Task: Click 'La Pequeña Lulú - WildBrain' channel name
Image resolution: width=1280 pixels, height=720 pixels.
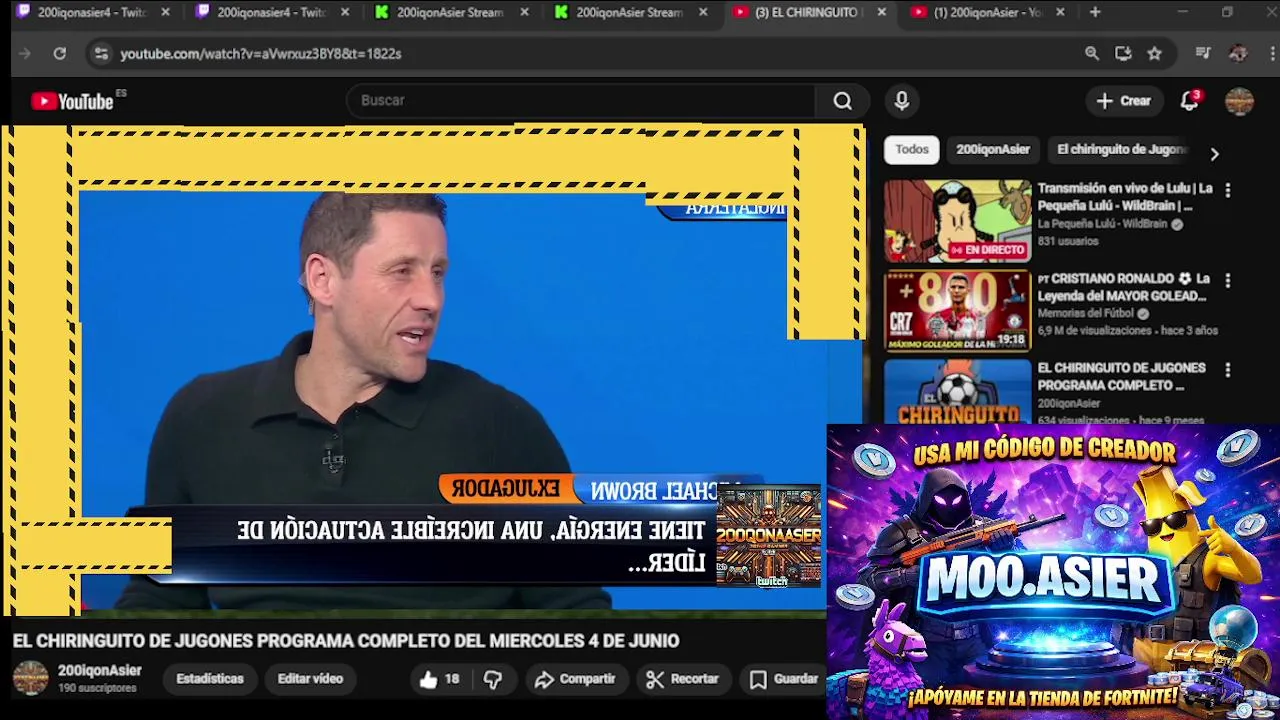Action: 1102,224
